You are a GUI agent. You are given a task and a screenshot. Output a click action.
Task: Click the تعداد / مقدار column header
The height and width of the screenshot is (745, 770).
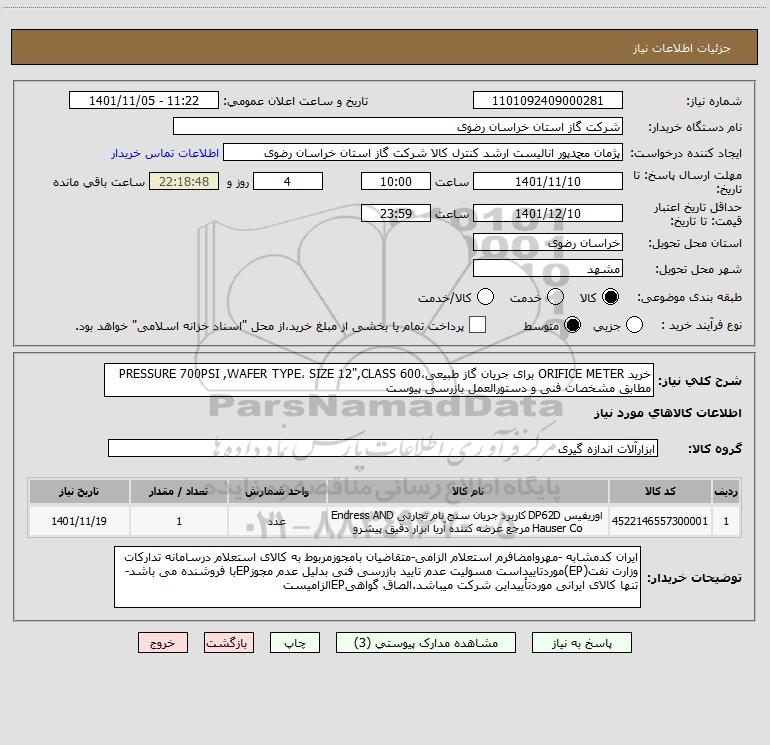179,491
